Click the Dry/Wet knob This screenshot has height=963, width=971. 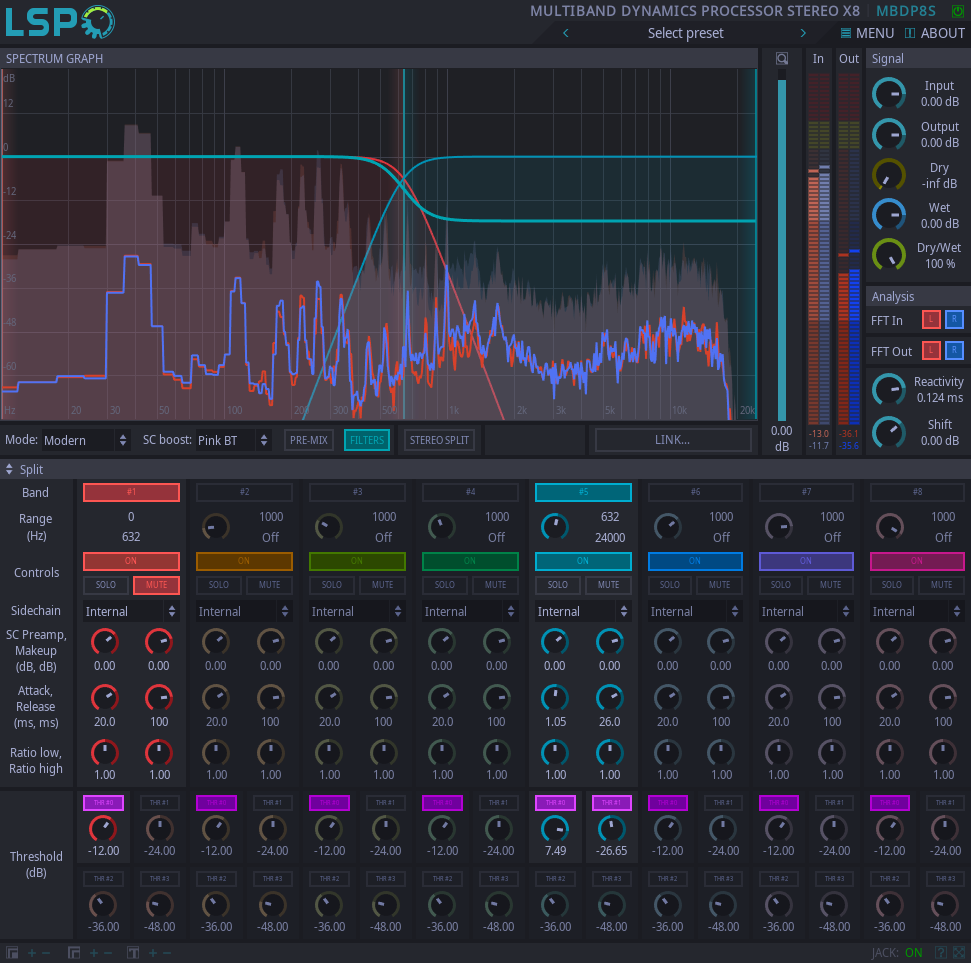(x=889, y=255)
